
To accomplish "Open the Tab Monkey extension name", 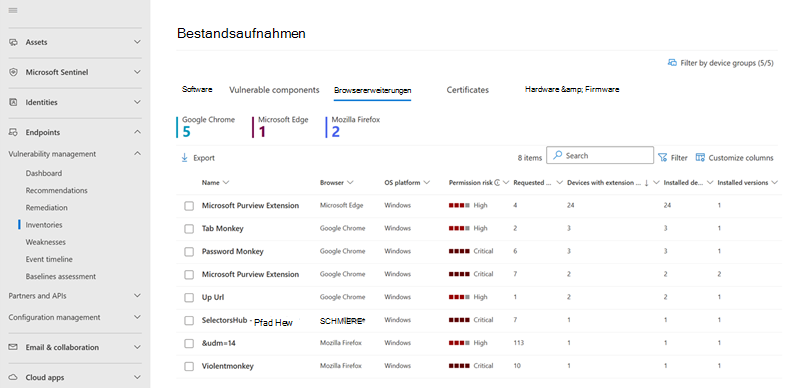I will point(222,229).
